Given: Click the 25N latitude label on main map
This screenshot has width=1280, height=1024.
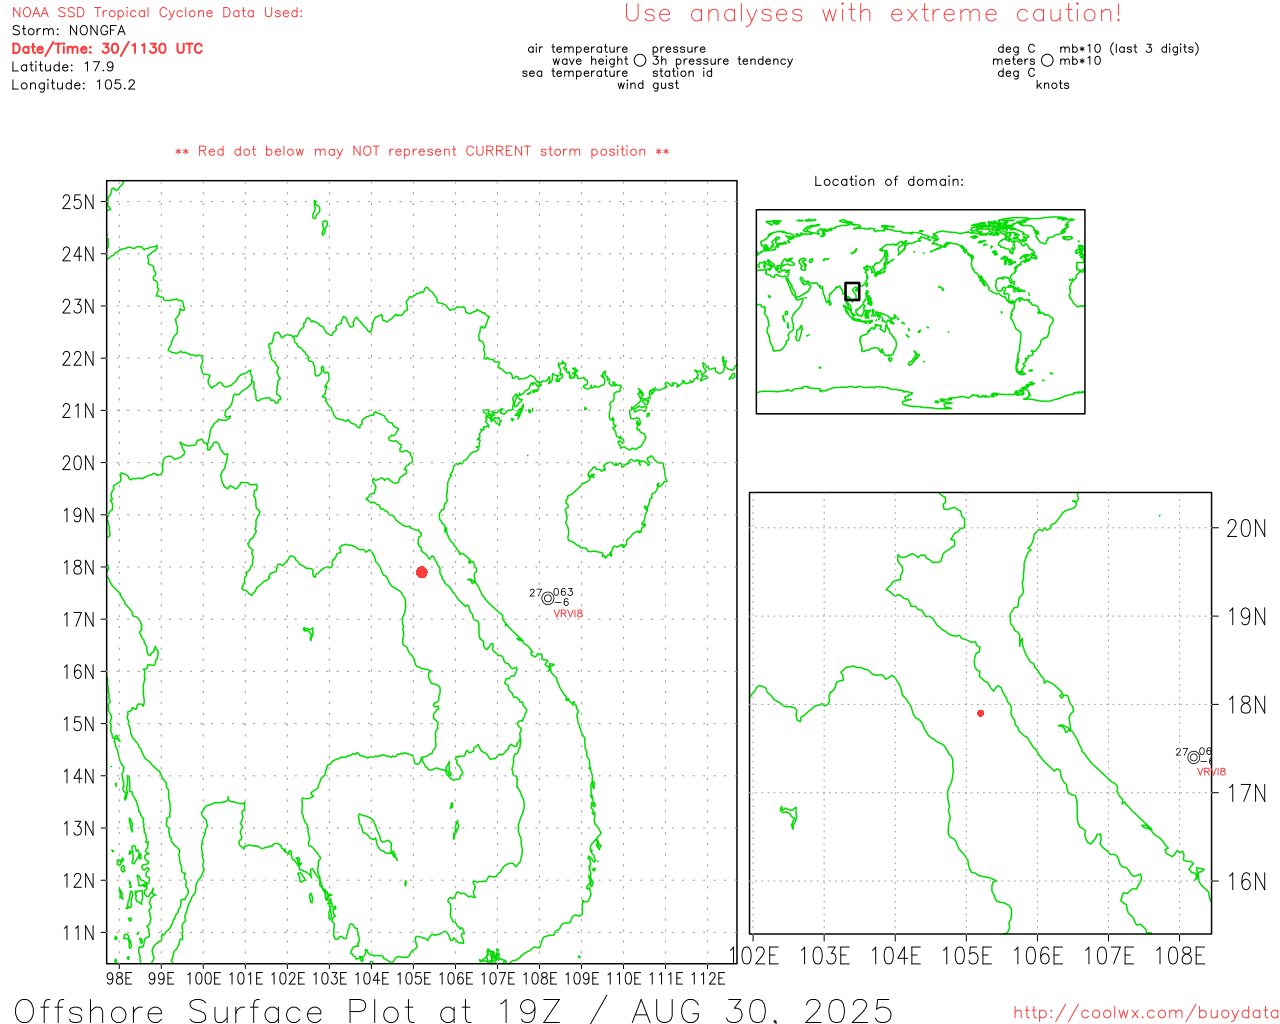Looking at the screenshot, I should pyautogui.click(x=78, y=202).
